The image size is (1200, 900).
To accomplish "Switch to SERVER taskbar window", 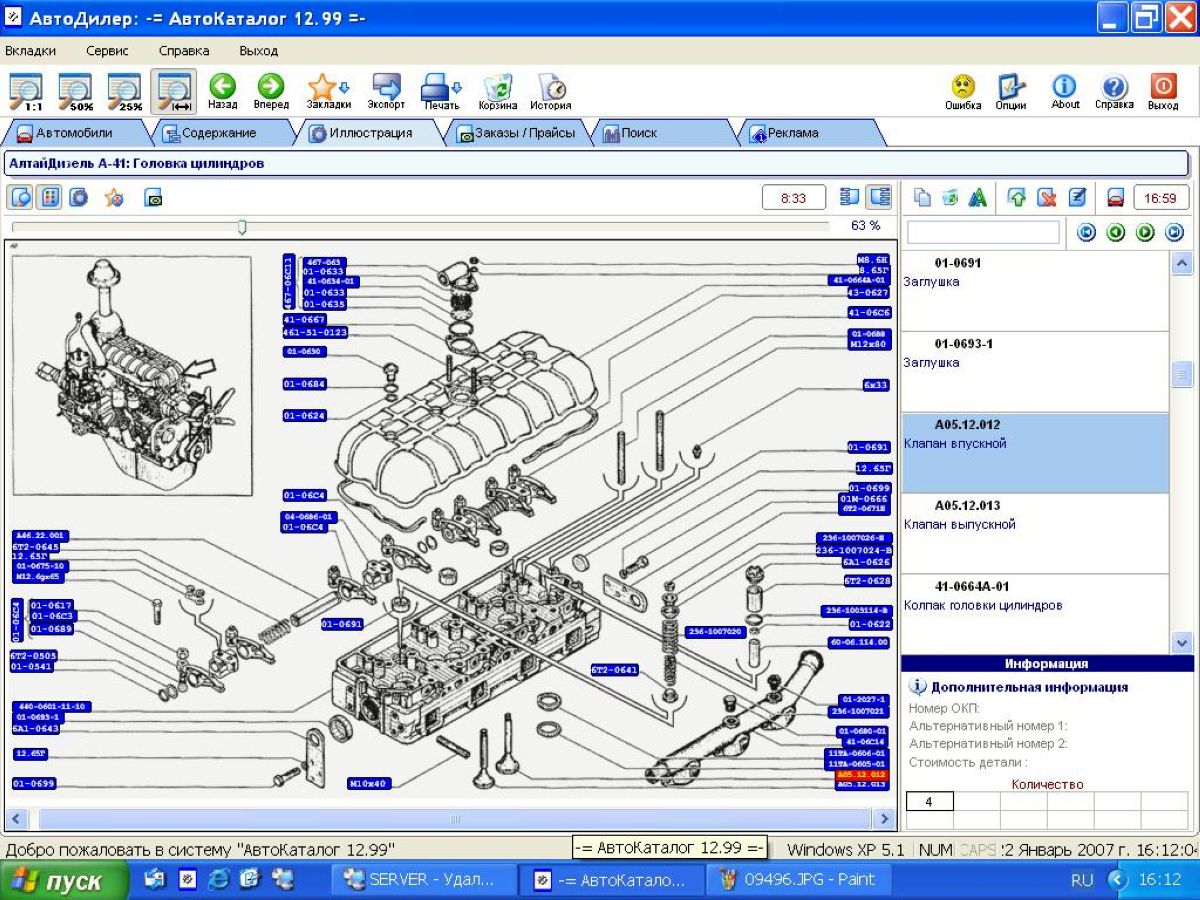I will [x=422, y=881].
